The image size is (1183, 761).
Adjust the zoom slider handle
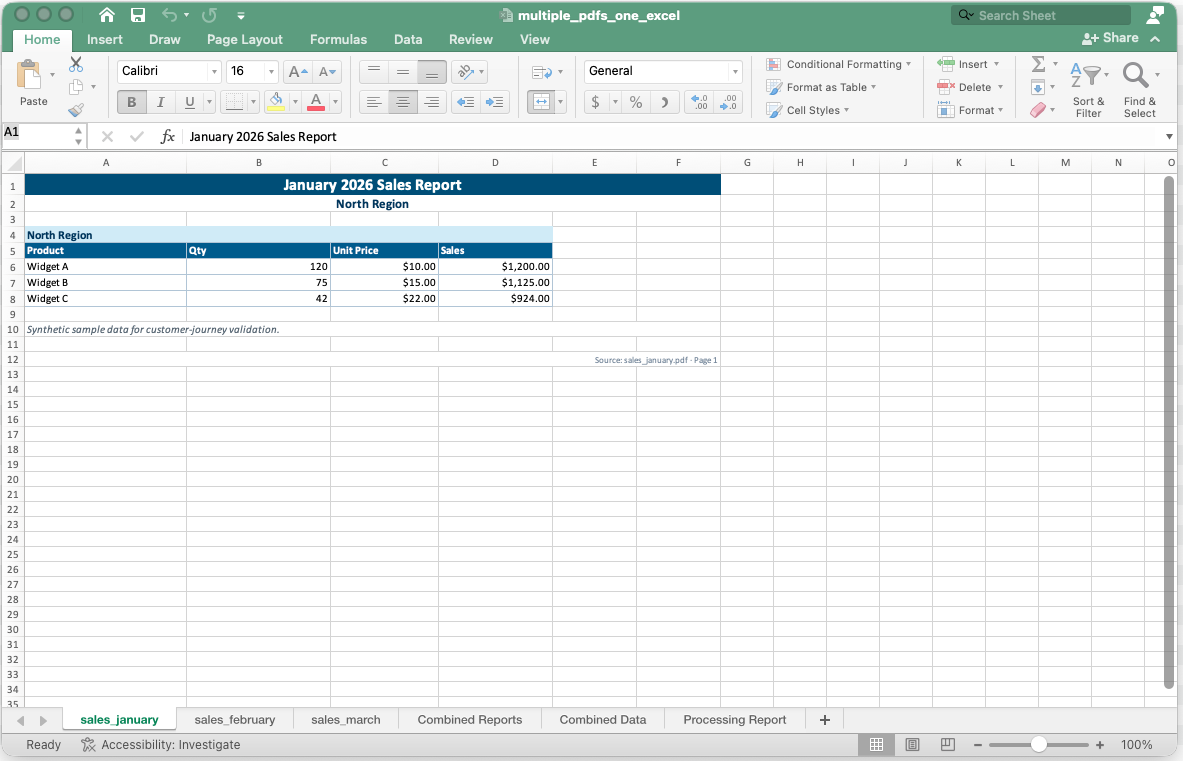point(1039,744)
